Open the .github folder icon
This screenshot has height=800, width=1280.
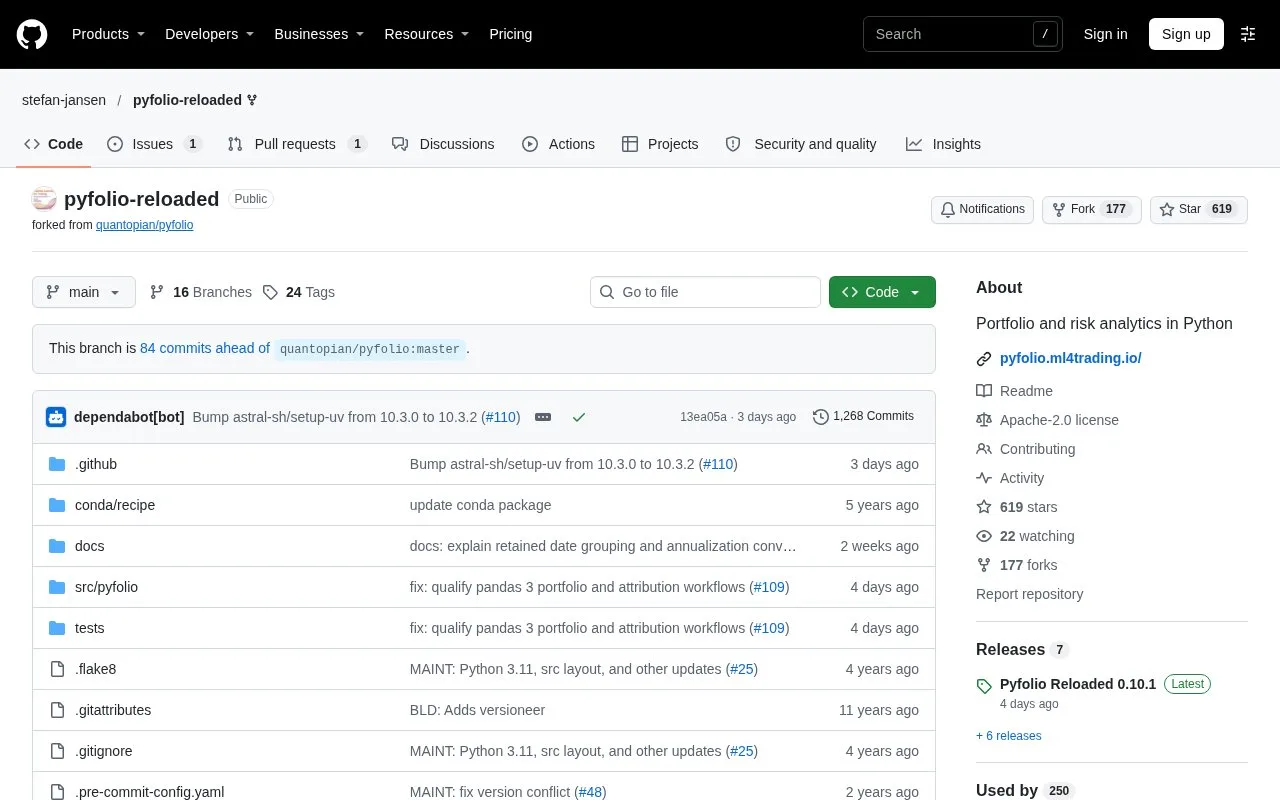click(57, 464)
